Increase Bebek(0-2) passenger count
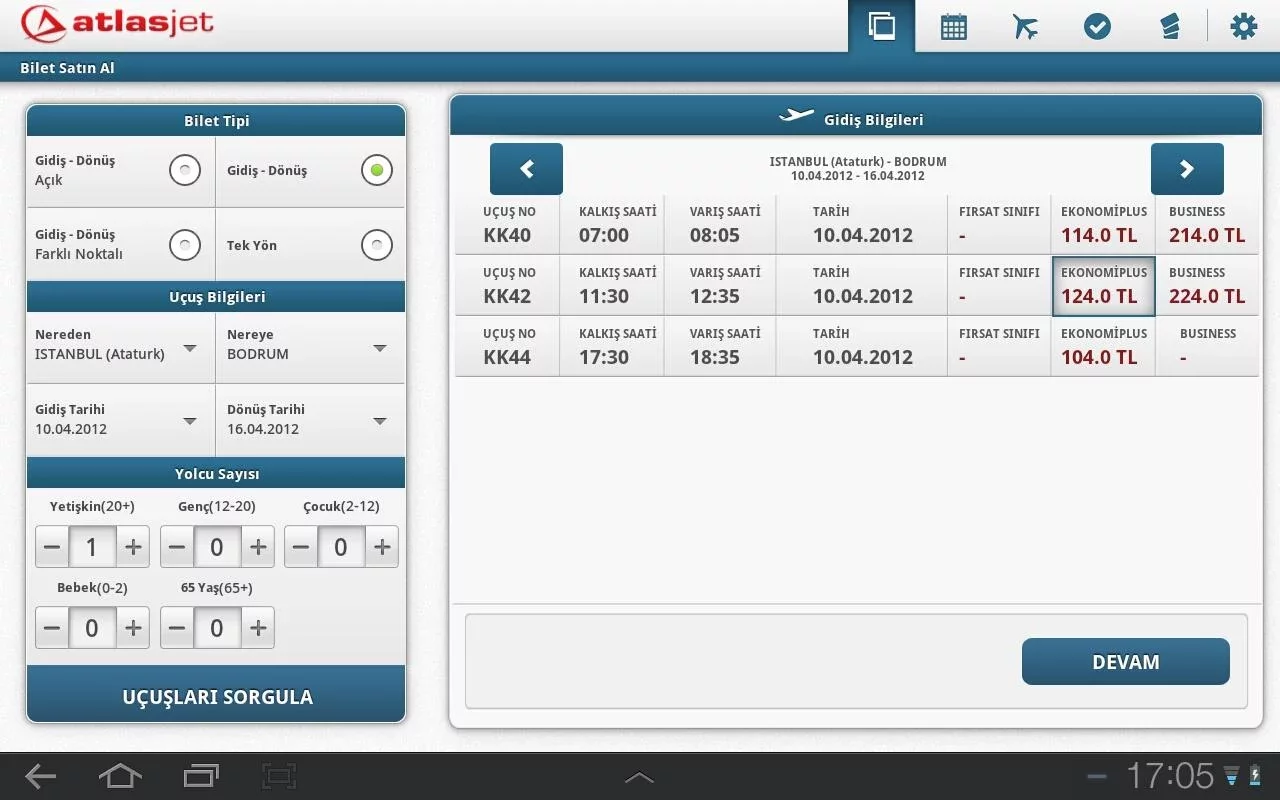 [x=133, y=628]
